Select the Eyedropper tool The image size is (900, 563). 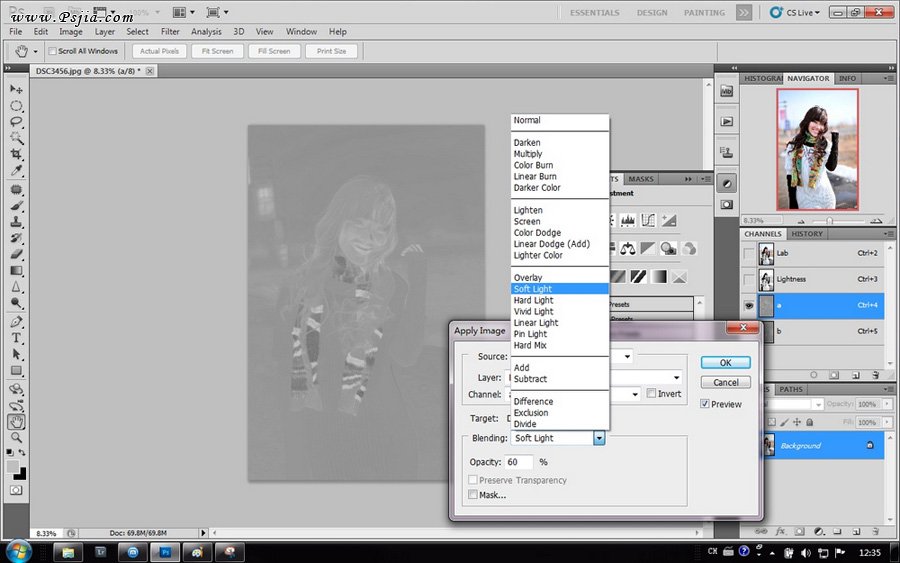pyautogui.click(x=17, y=171)
